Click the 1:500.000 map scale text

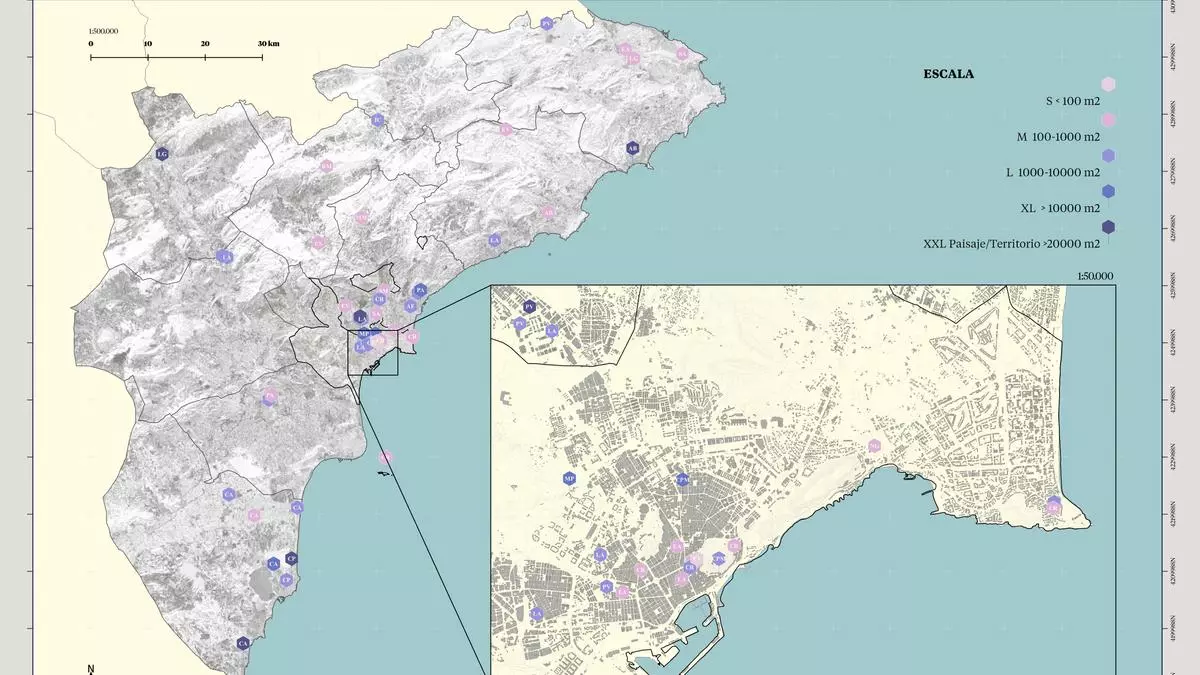point(104,31)
